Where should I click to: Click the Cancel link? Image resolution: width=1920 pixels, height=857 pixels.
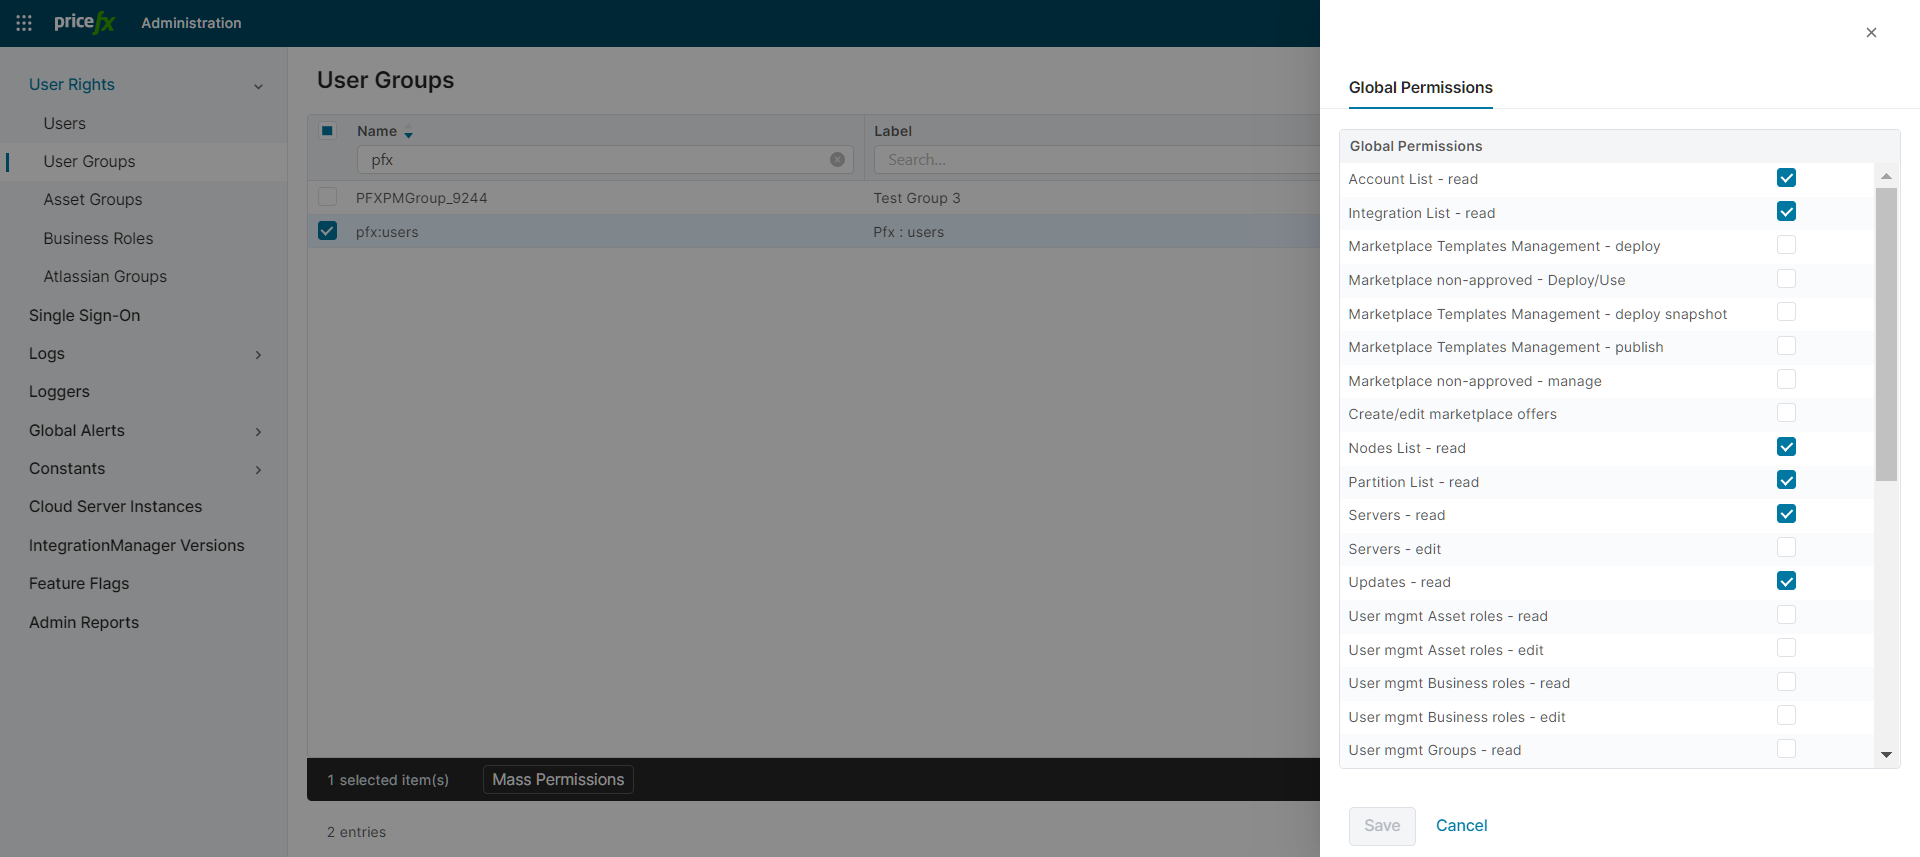tap(1461, 826)
